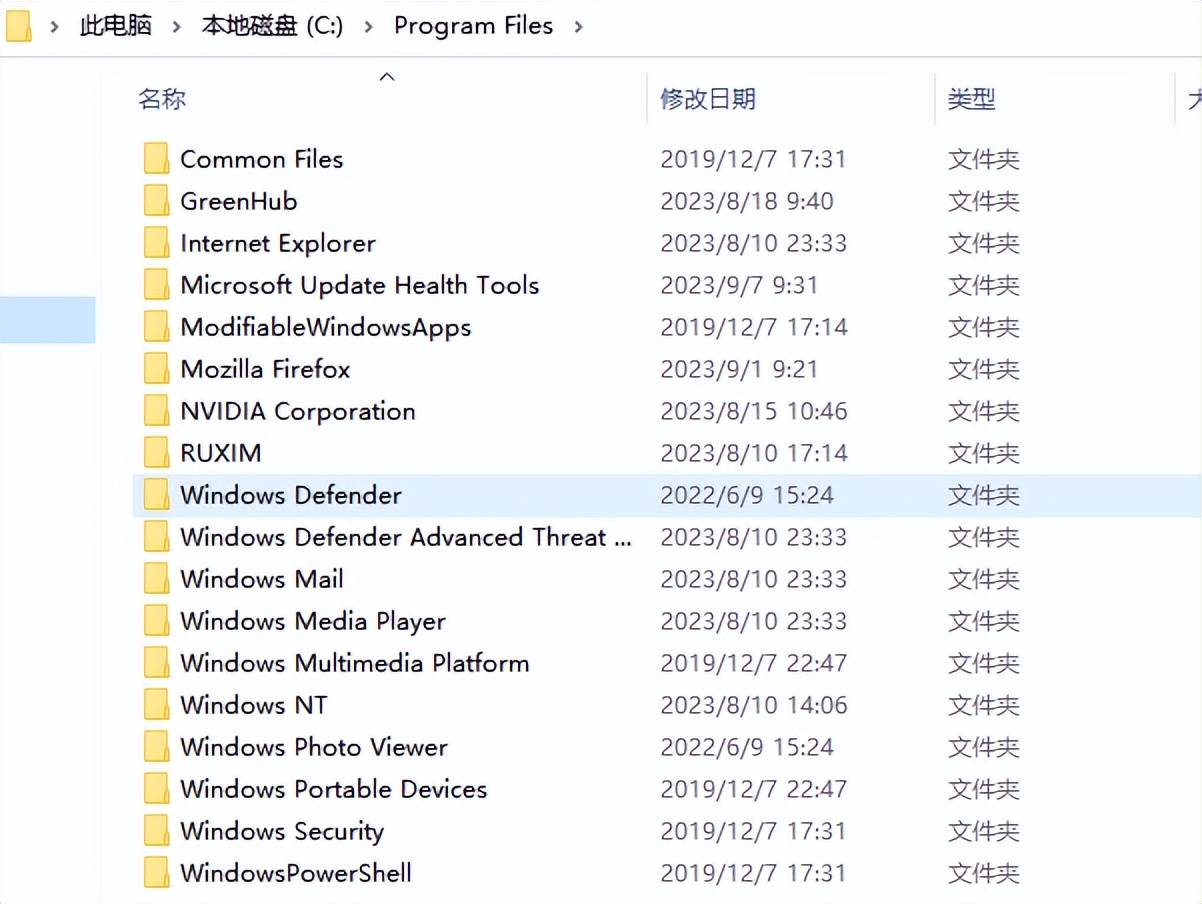
Task: Click the Mozilla Firefox folder icon
Action: pyautogui.click(x=156, y=369)
